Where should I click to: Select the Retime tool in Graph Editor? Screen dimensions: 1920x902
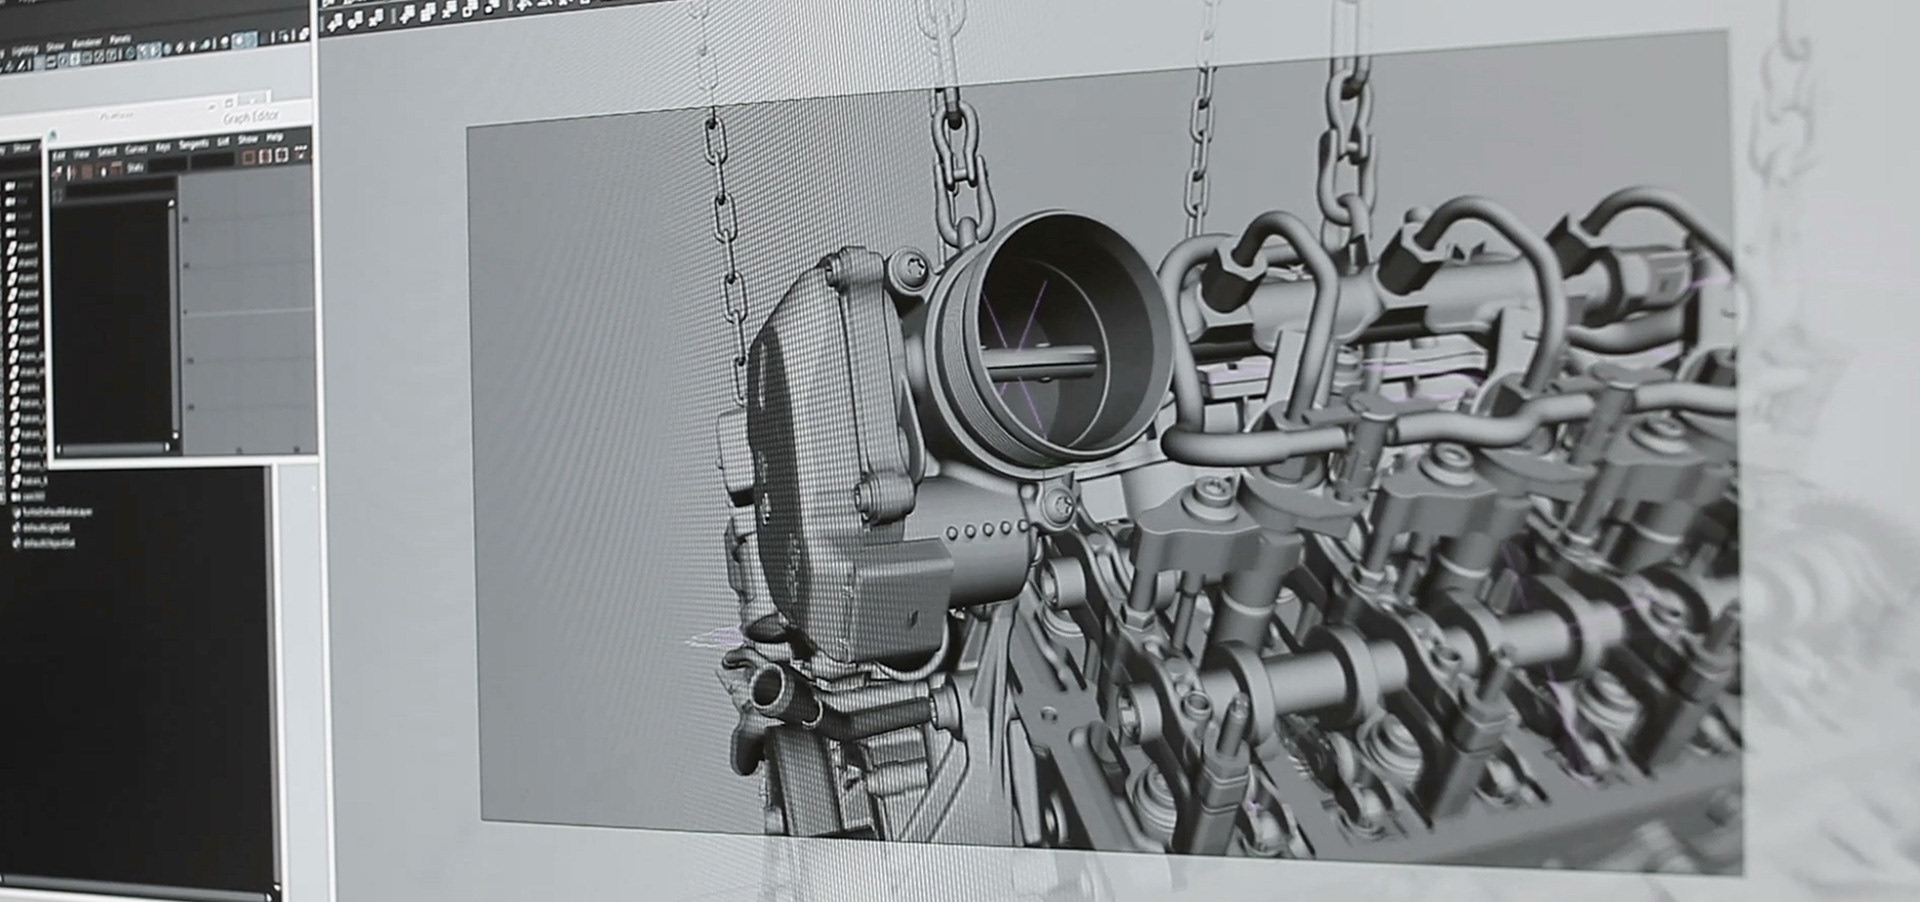pos(116,168)
